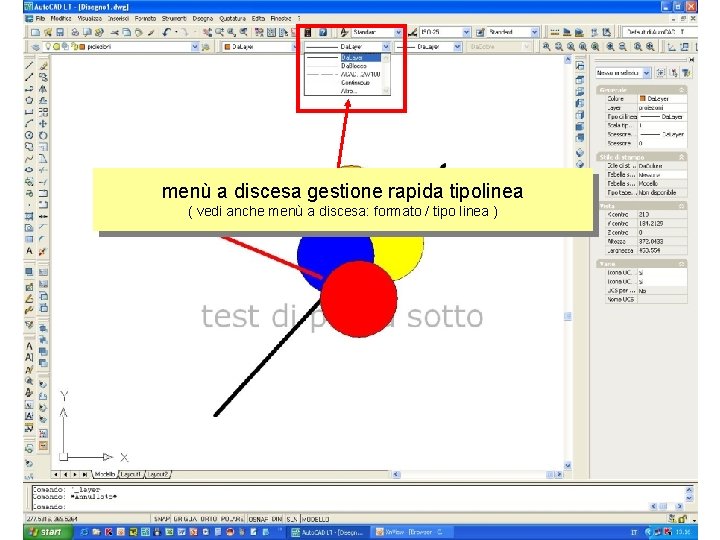Open the 'Nessuna selezione' dropdown in Properties
The width and height of the screenshot is (720, 540).
tap(647, 73)
